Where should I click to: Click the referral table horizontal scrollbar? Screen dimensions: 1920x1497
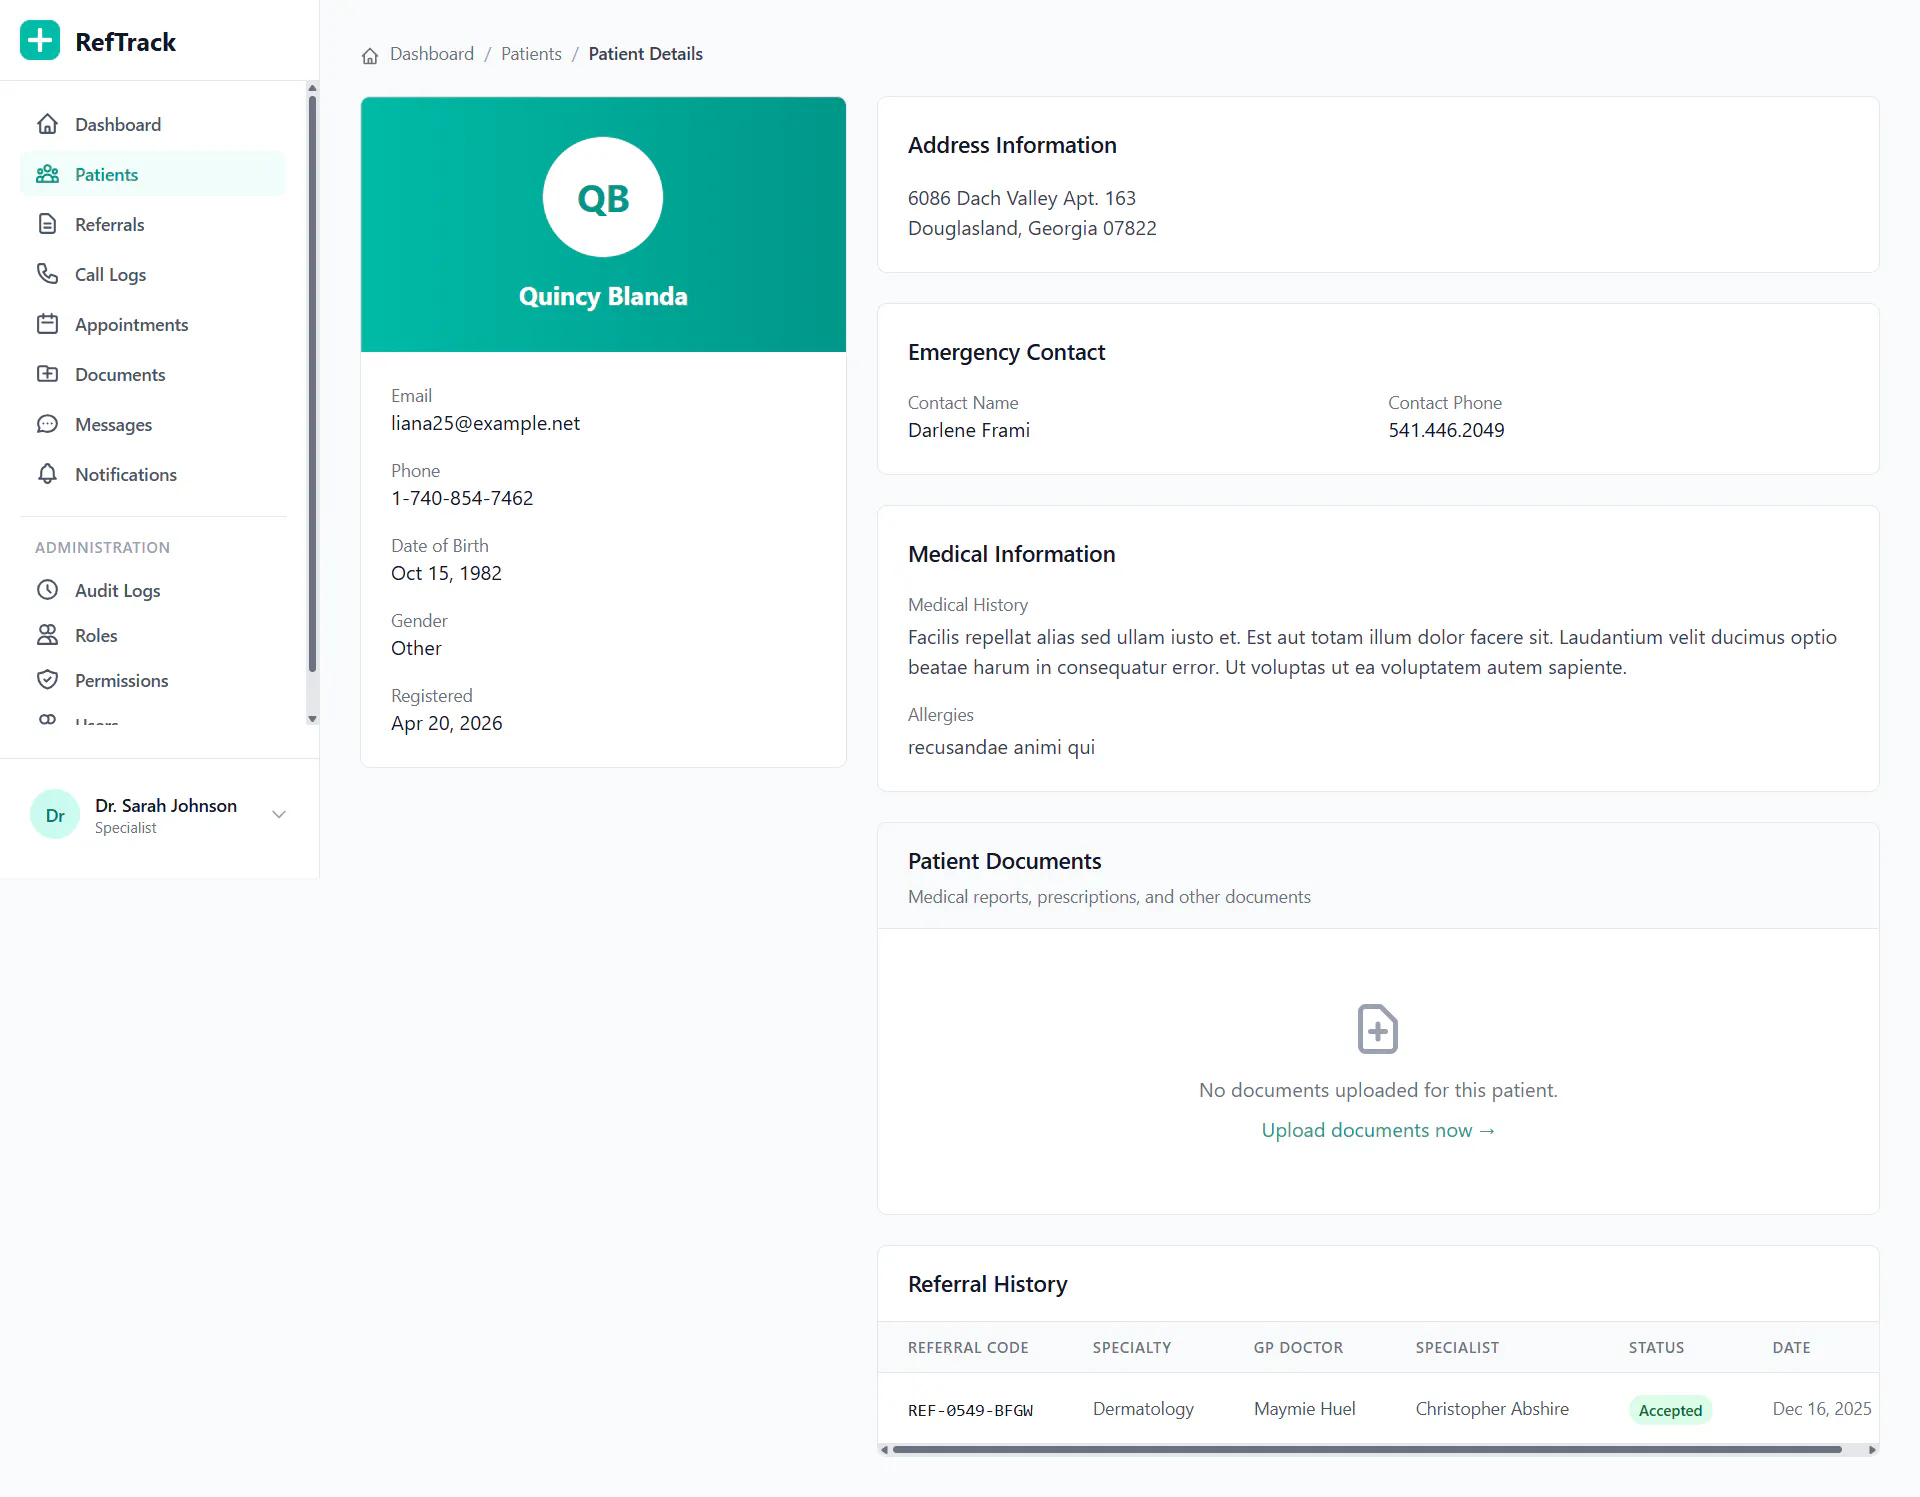click(x=1367, y=1449)
